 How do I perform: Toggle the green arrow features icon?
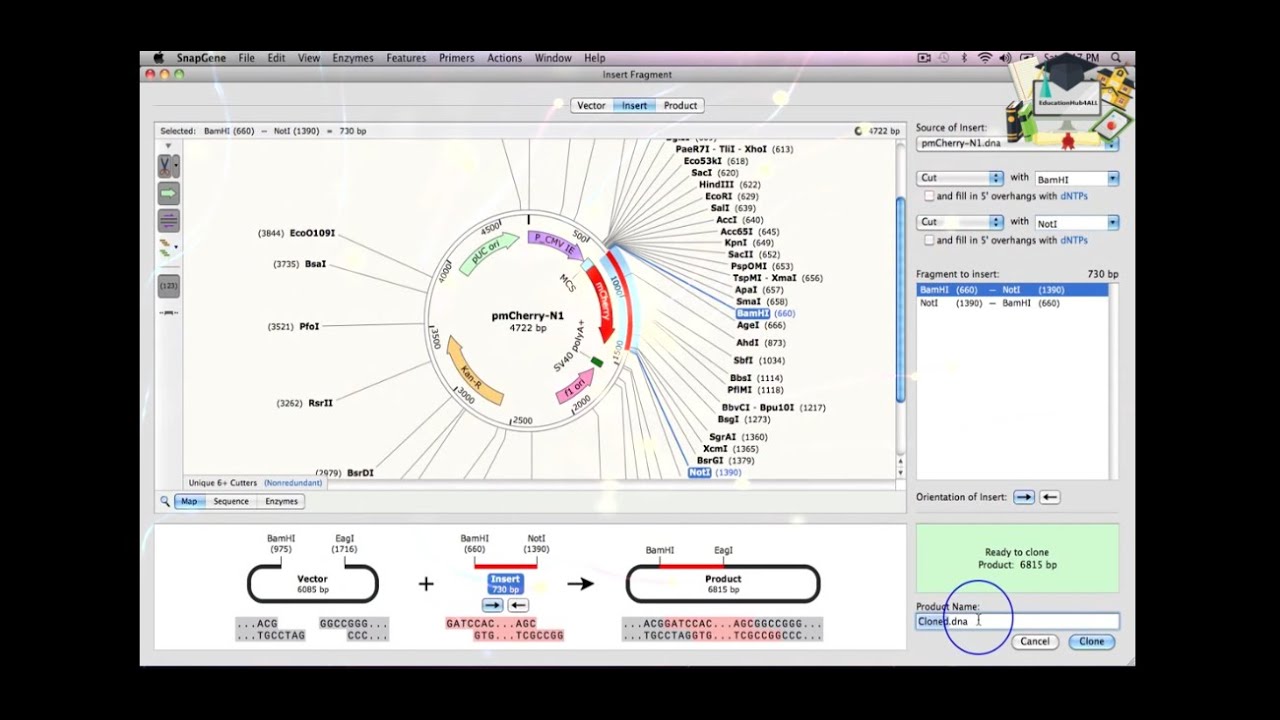coord(168,193)
